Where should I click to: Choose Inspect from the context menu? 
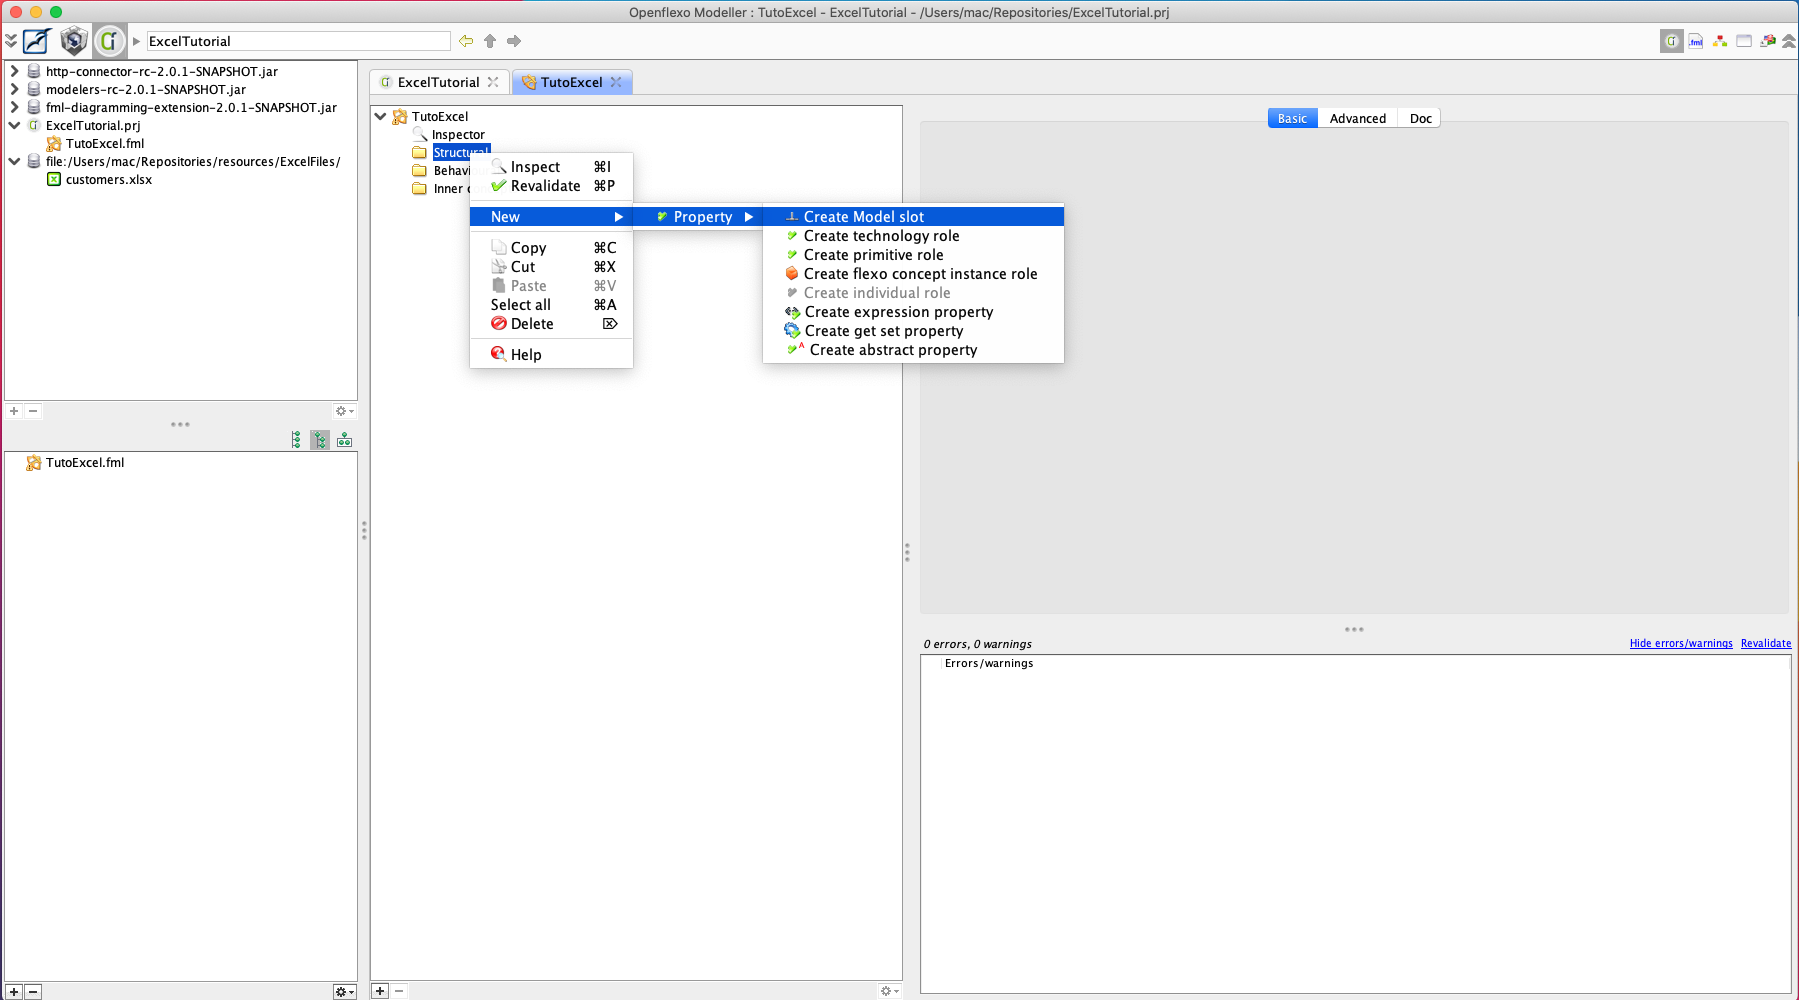tap(551, 167)
